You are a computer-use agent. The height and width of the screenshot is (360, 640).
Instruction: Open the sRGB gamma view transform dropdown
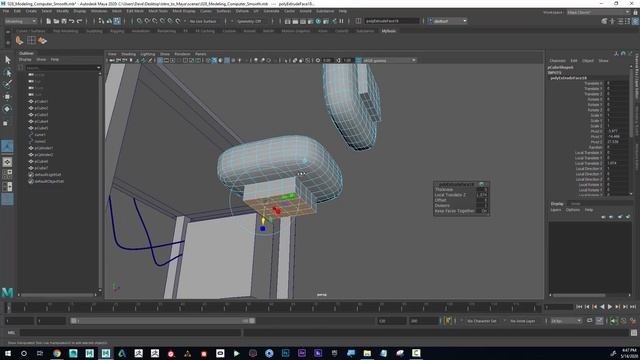(389, 60)
